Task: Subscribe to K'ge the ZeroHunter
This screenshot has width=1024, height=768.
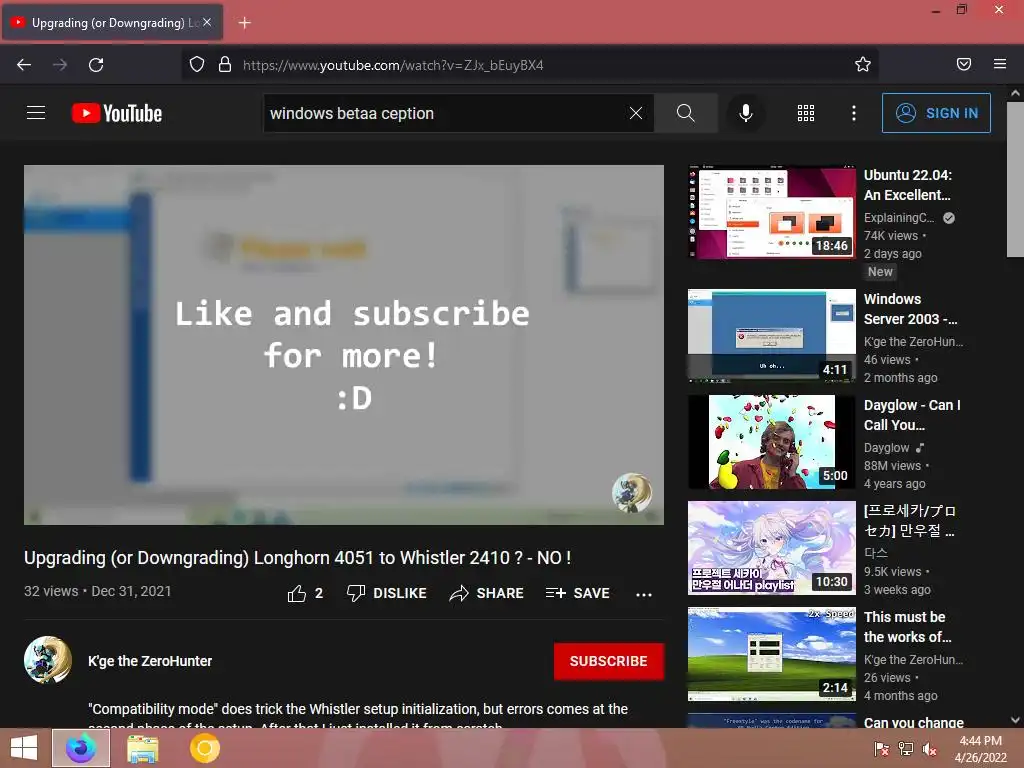Action: pyautogui.click(x=609, y=661)
